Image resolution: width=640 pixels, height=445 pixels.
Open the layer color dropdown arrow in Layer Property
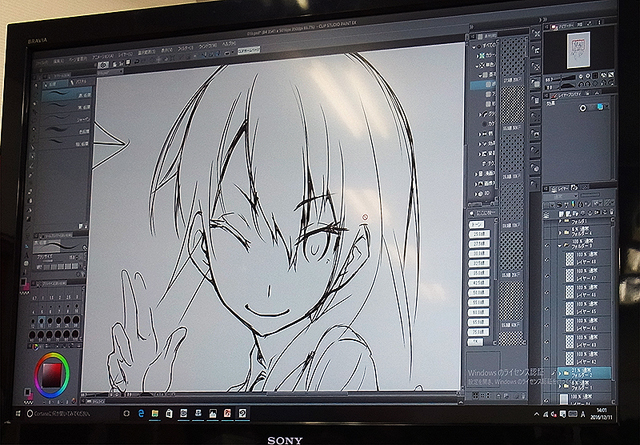[606, 106]
